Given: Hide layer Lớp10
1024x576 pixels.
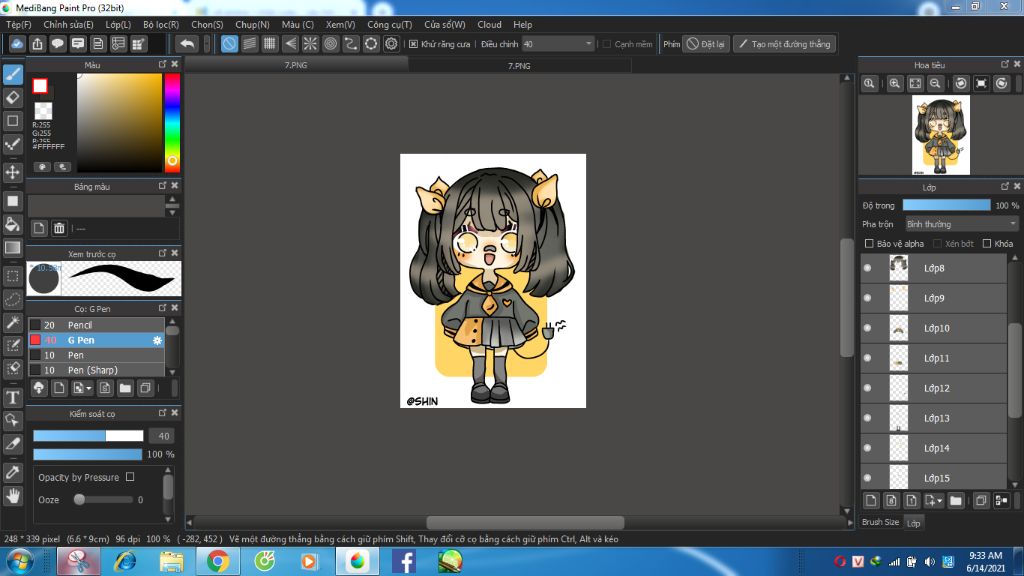Looking at the screenshot, I should point(867,328).
